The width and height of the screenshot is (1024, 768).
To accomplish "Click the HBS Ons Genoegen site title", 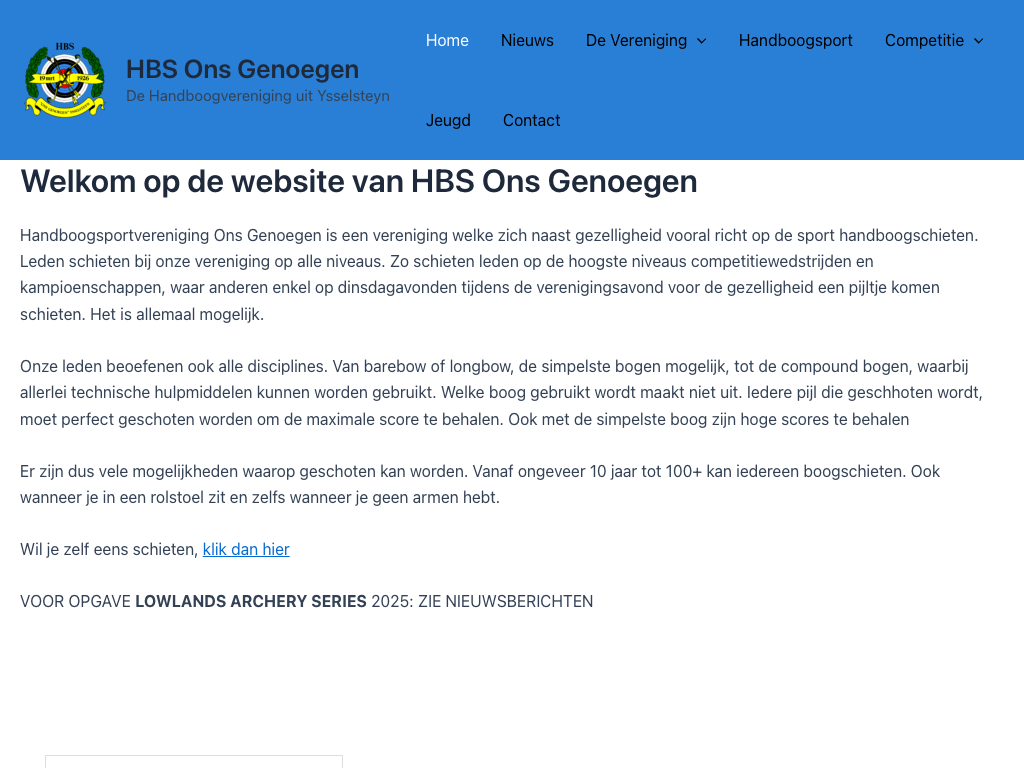I will coord(242,69).
